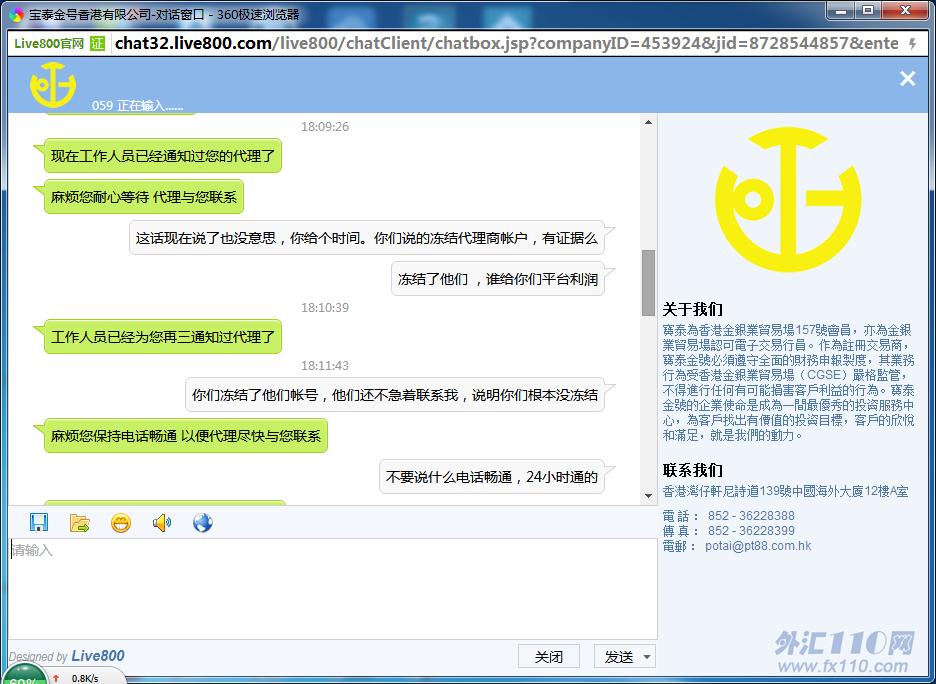
Task: Click message 工作人员已经为您再三通知过代理了
Action: [x=162, y=337]
